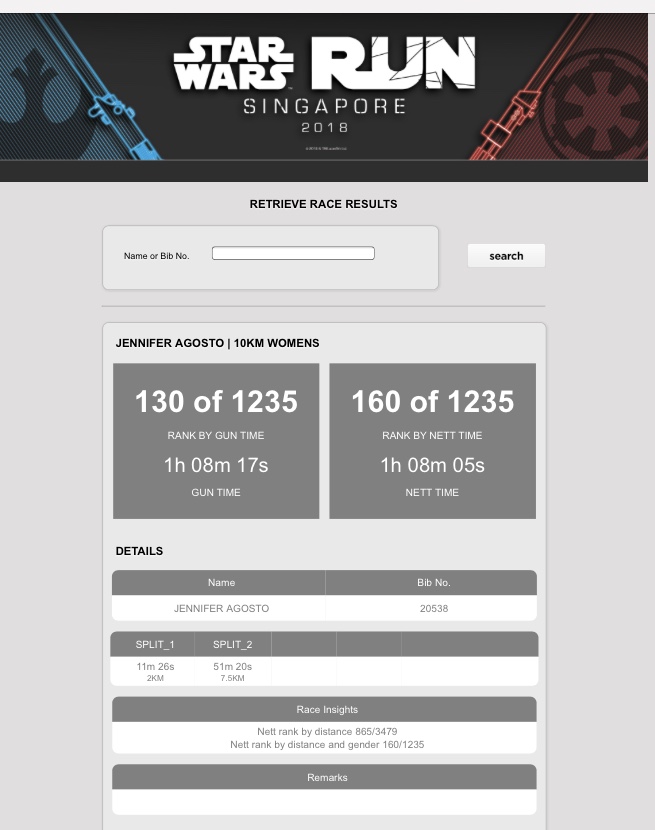Click the DETAILS section heading
This screenshot has width=655, height=830.
click(139, 551)
